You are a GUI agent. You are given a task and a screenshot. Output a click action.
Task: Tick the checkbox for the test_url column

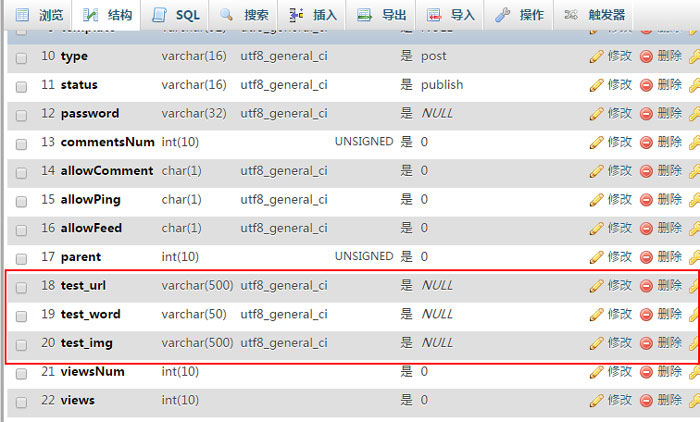pyautogui.click(x=22, y=286)
